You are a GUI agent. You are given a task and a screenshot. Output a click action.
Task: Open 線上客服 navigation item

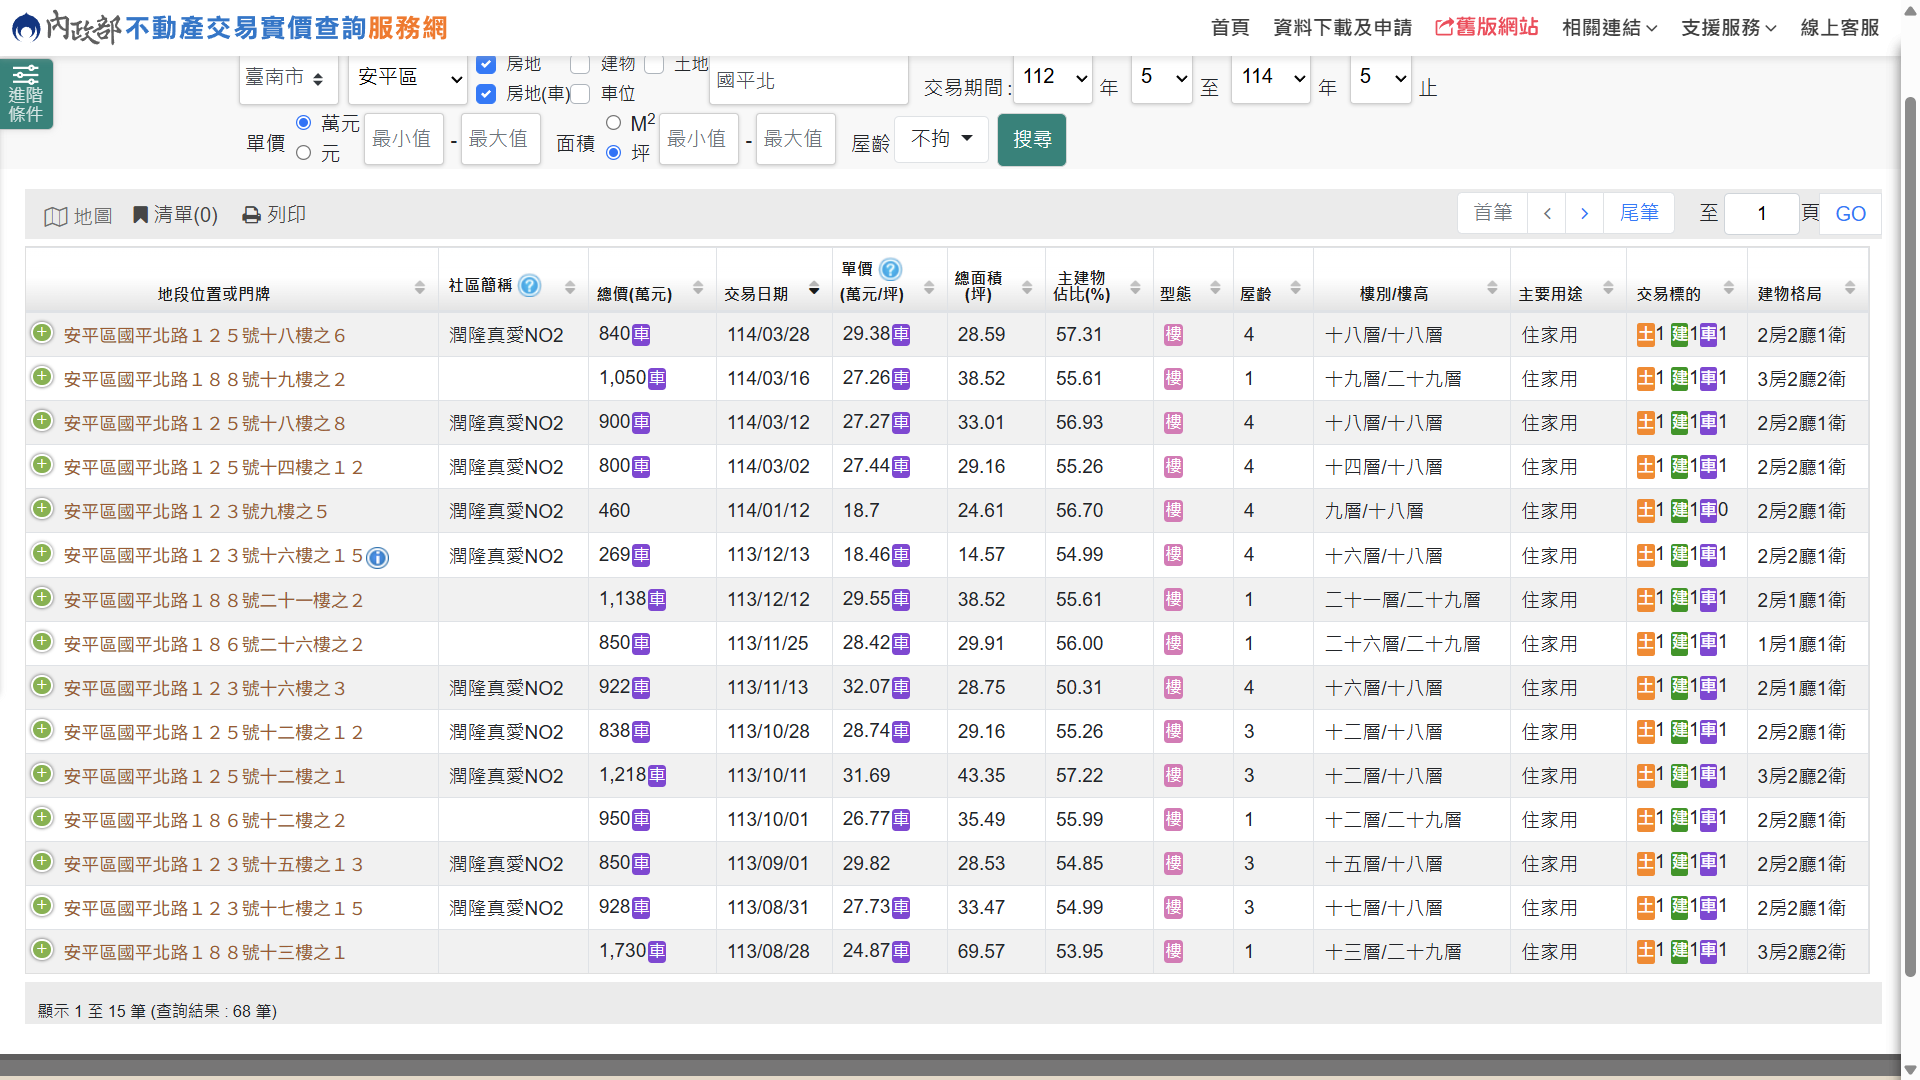click(x=1840, y=28)
